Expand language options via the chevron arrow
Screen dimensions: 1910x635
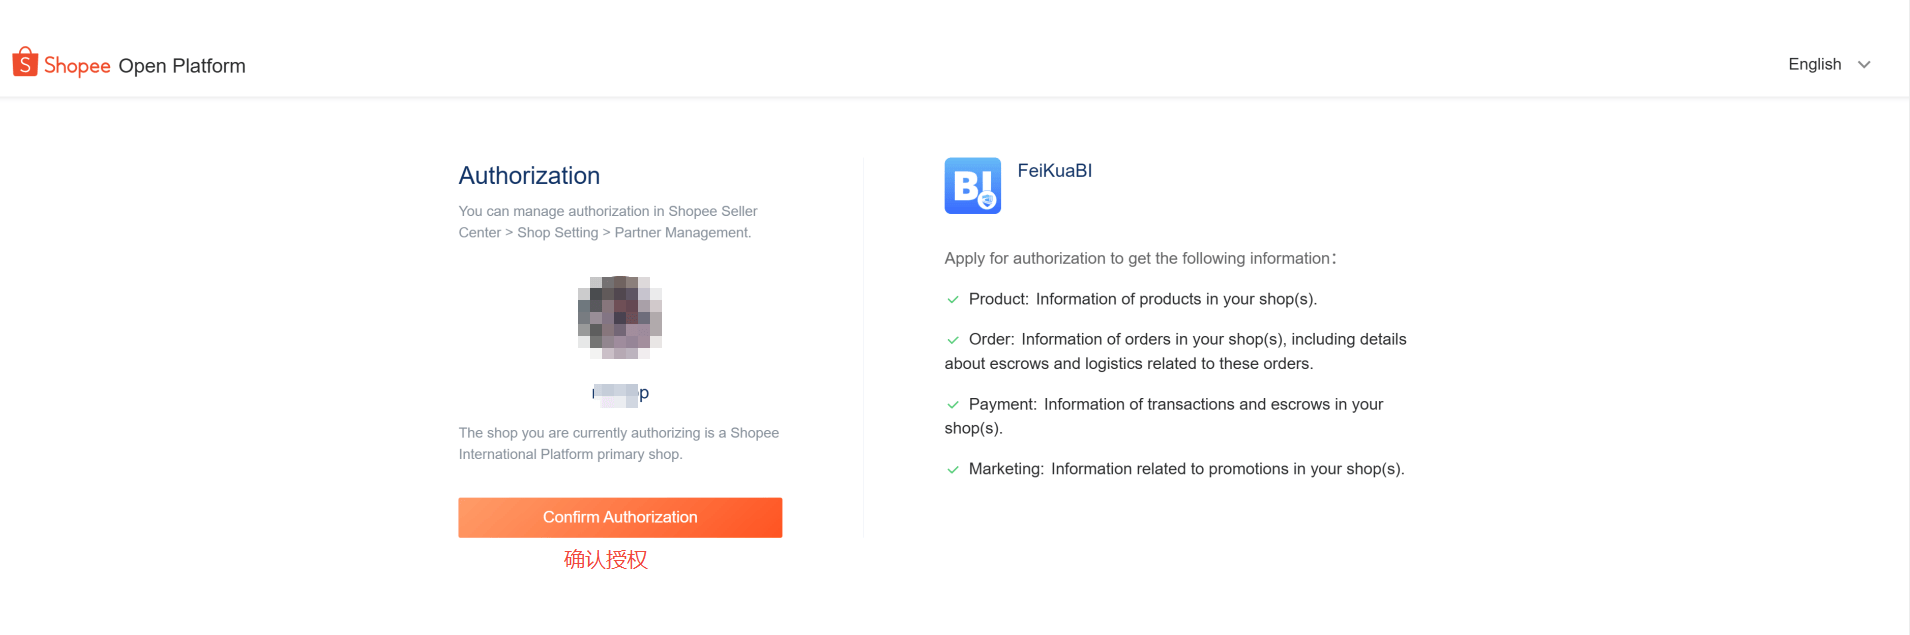tap(1864, 64)
